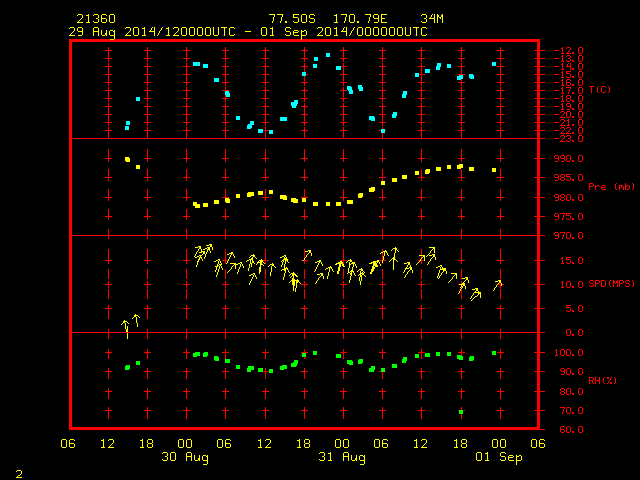Click the 31 Aug date label

click(x=342, y=457)
